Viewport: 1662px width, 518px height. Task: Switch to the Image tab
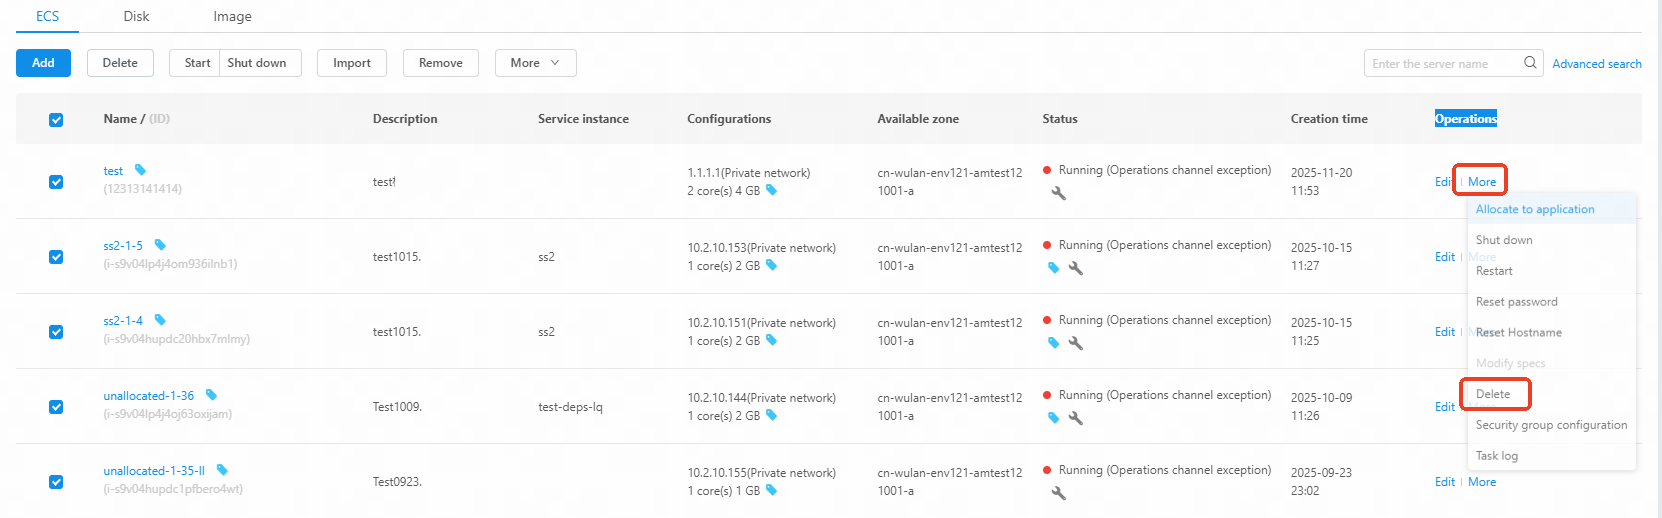232,16
